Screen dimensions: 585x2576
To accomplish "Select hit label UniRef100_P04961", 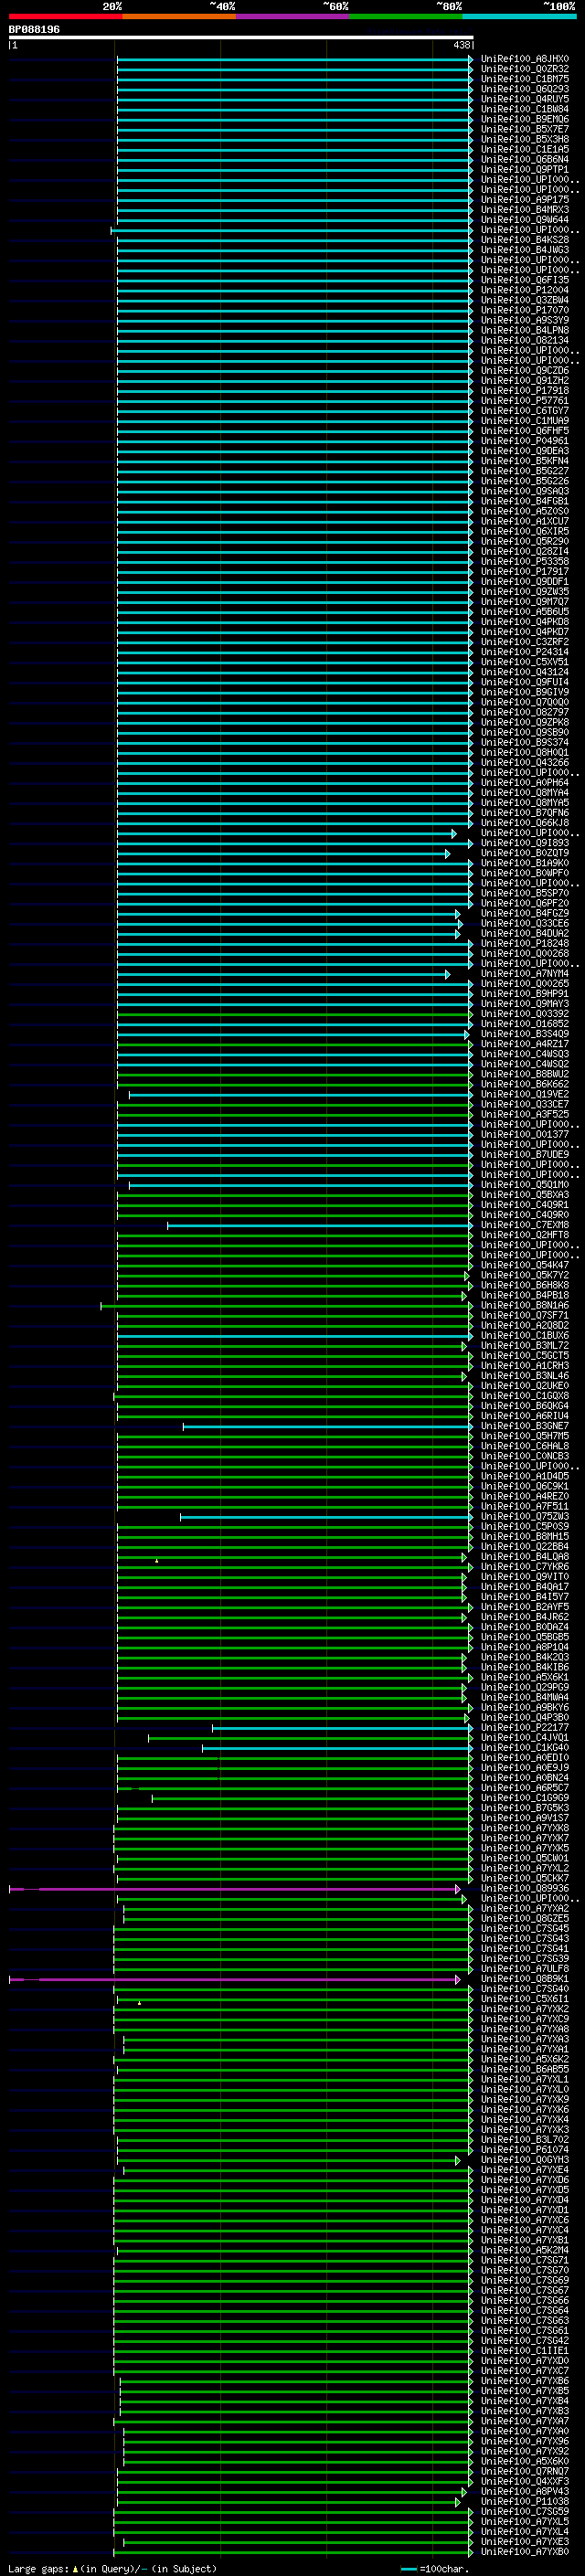I will 524,441.
